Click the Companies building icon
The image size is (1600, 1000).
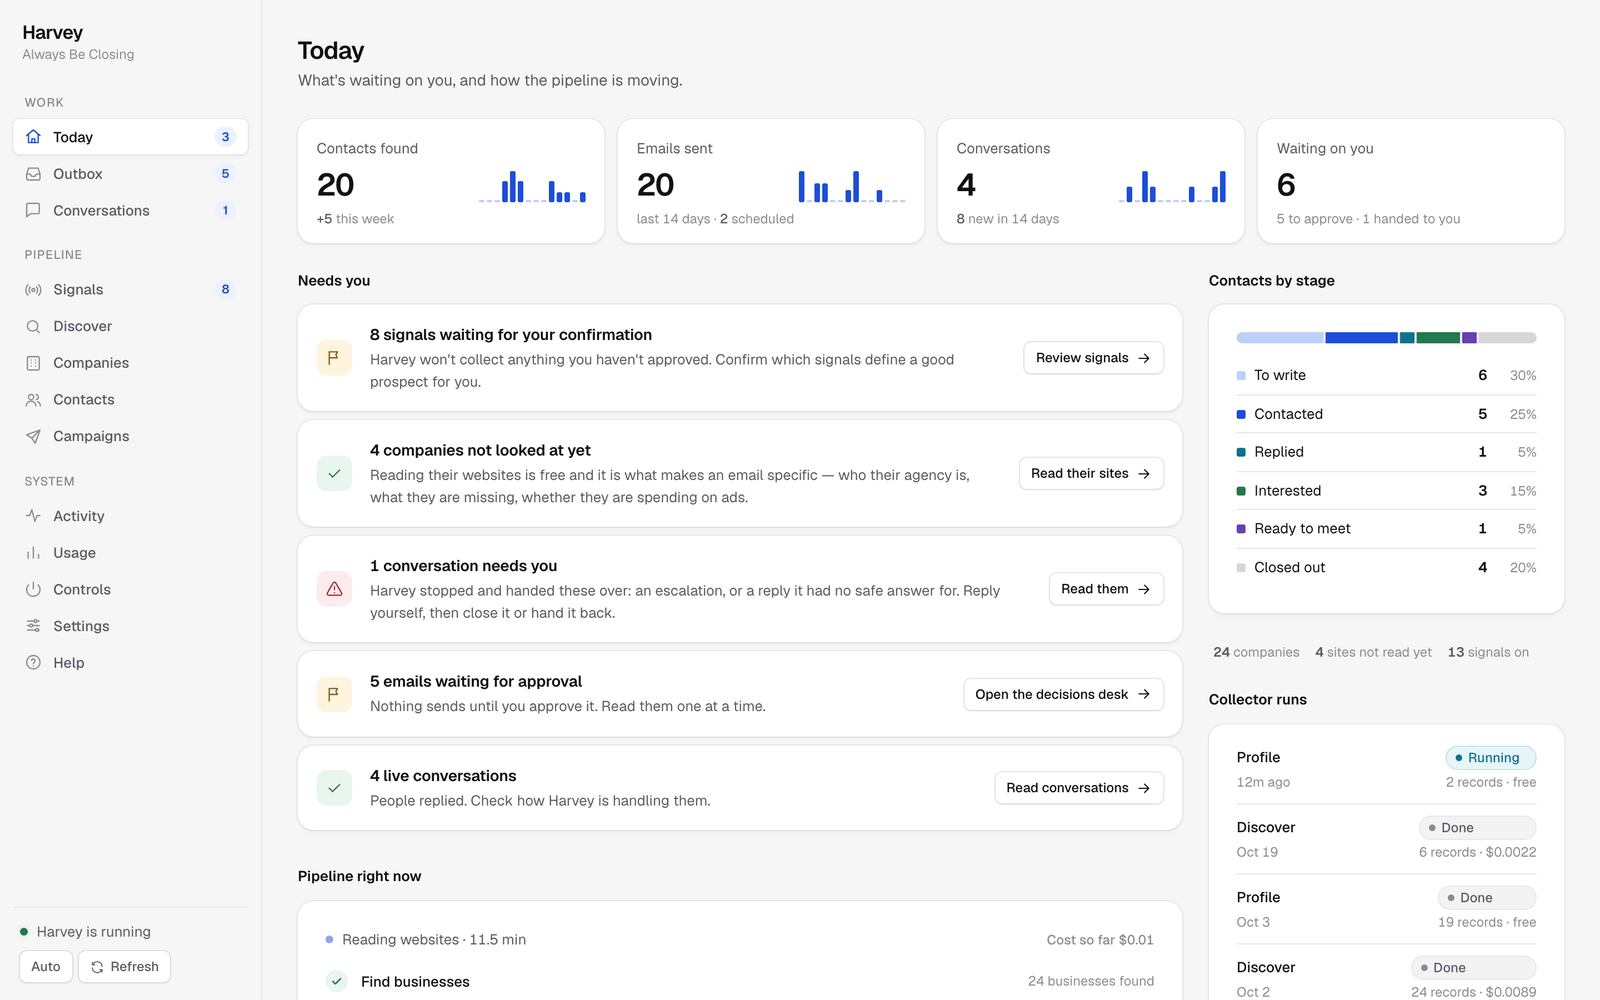tap(33, 363)
